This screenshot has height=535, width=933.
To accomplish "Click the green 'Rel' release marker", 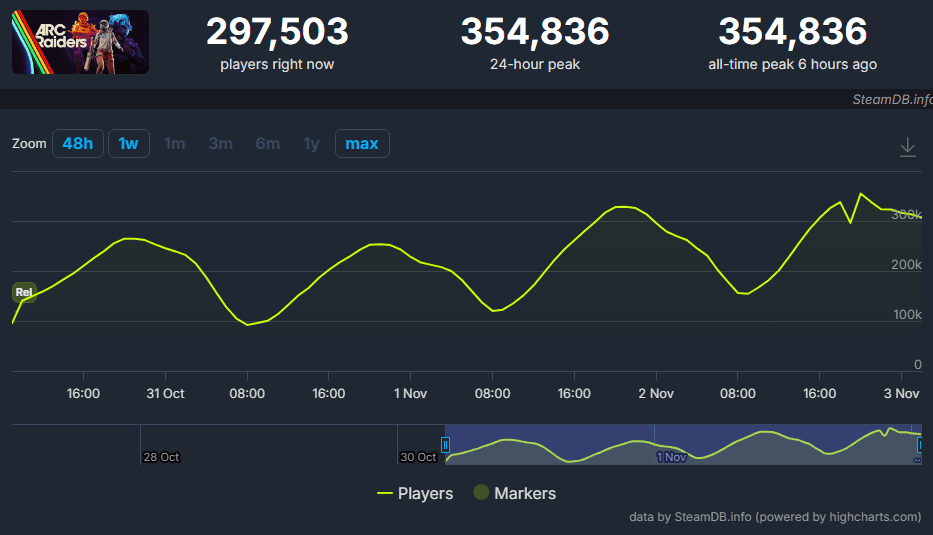I will 24,293.
